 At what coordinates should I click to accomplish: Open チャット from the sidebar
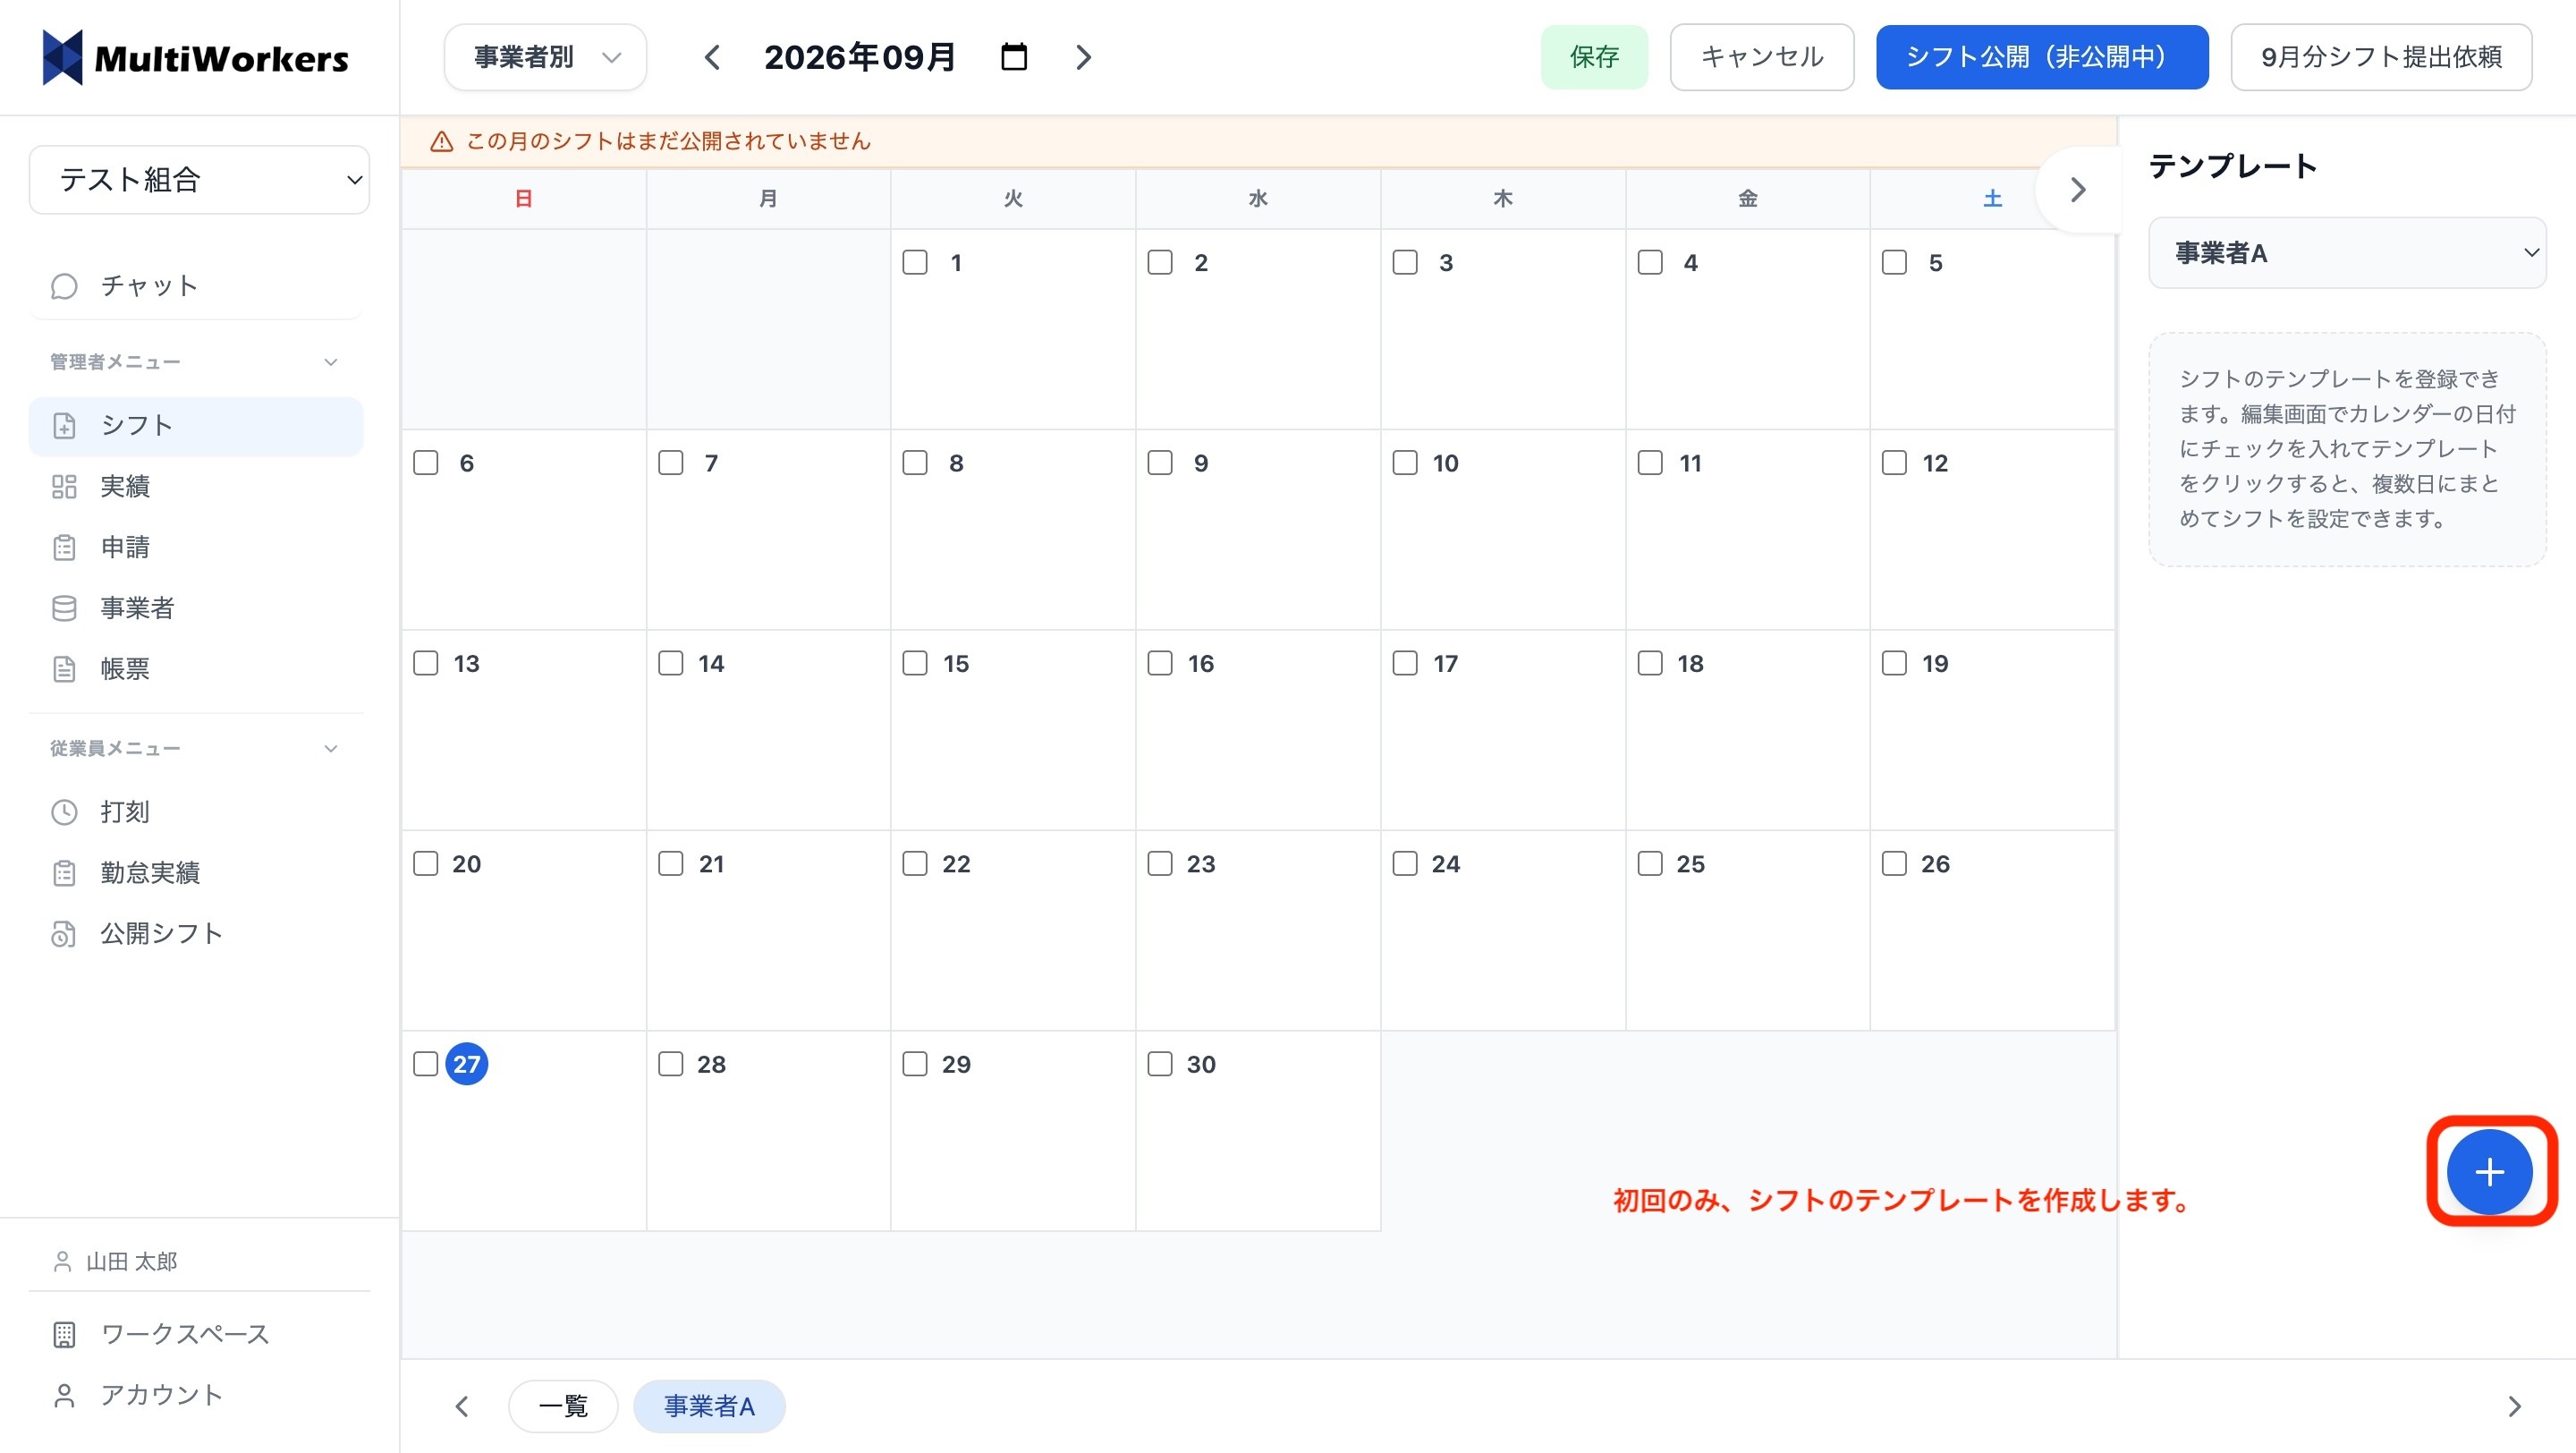click(196, 286)
